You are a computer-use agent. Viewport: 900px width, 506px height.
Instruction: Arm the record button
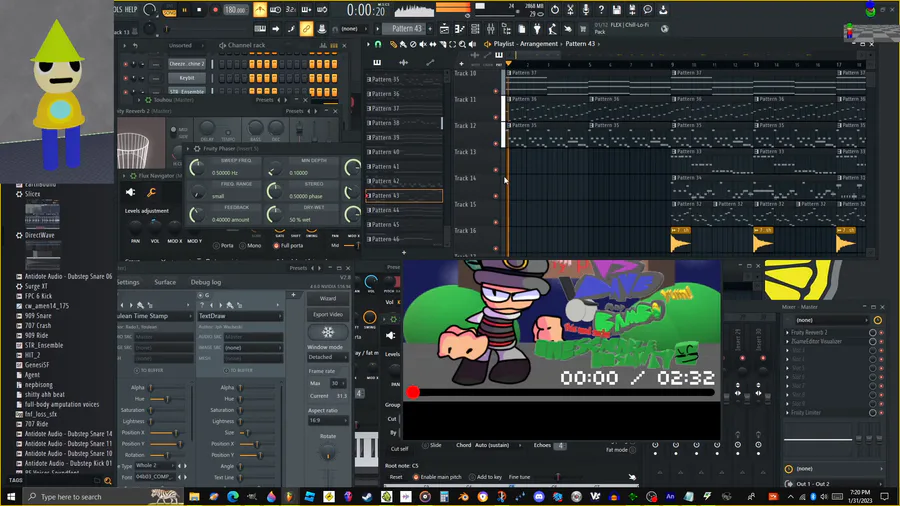pyautogui.click(x=215, y=10)
